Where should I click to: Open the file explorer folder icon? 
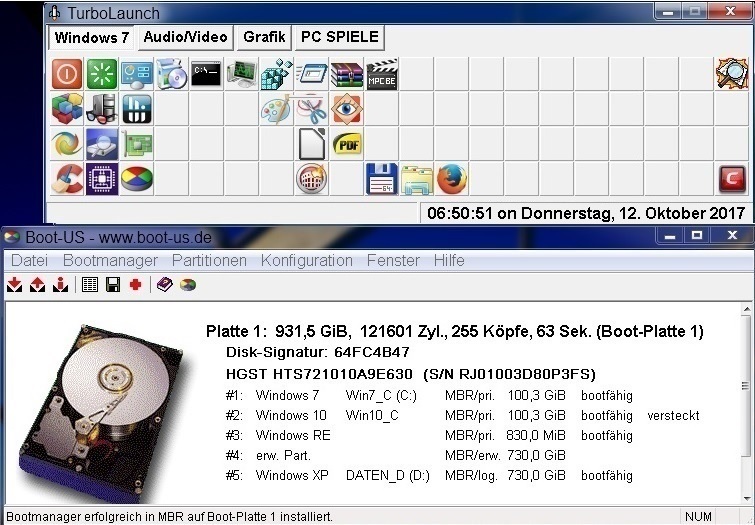(417, 179)
